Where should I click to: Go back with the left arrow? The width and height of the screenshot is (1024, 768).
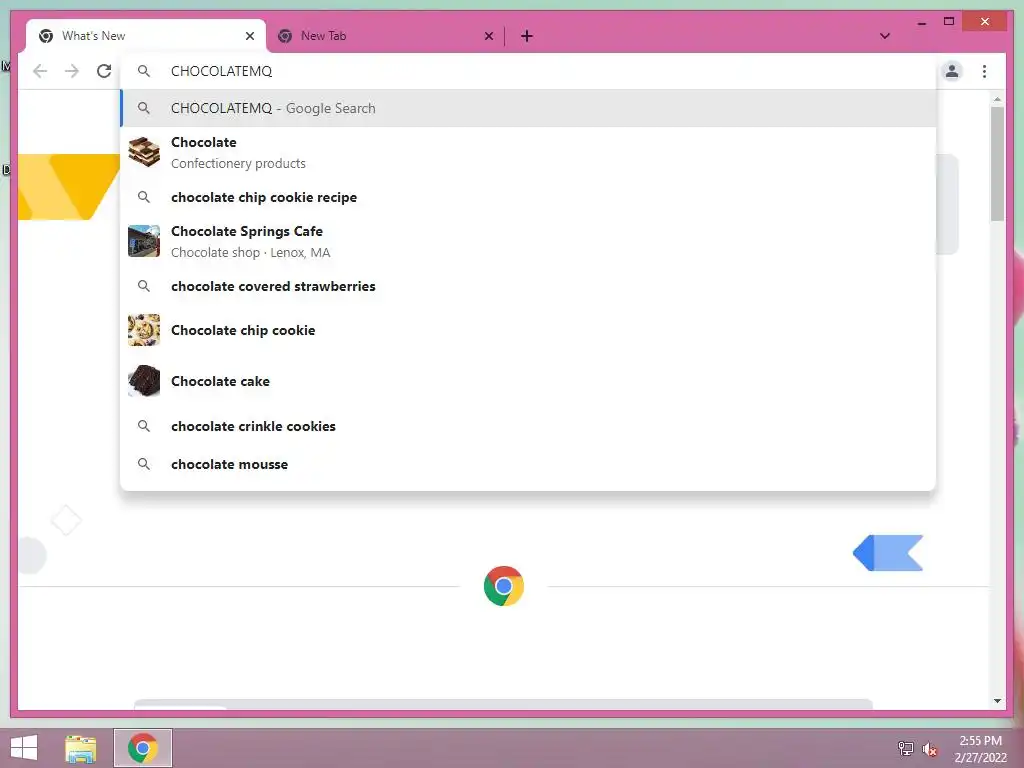tap(40, 71)
